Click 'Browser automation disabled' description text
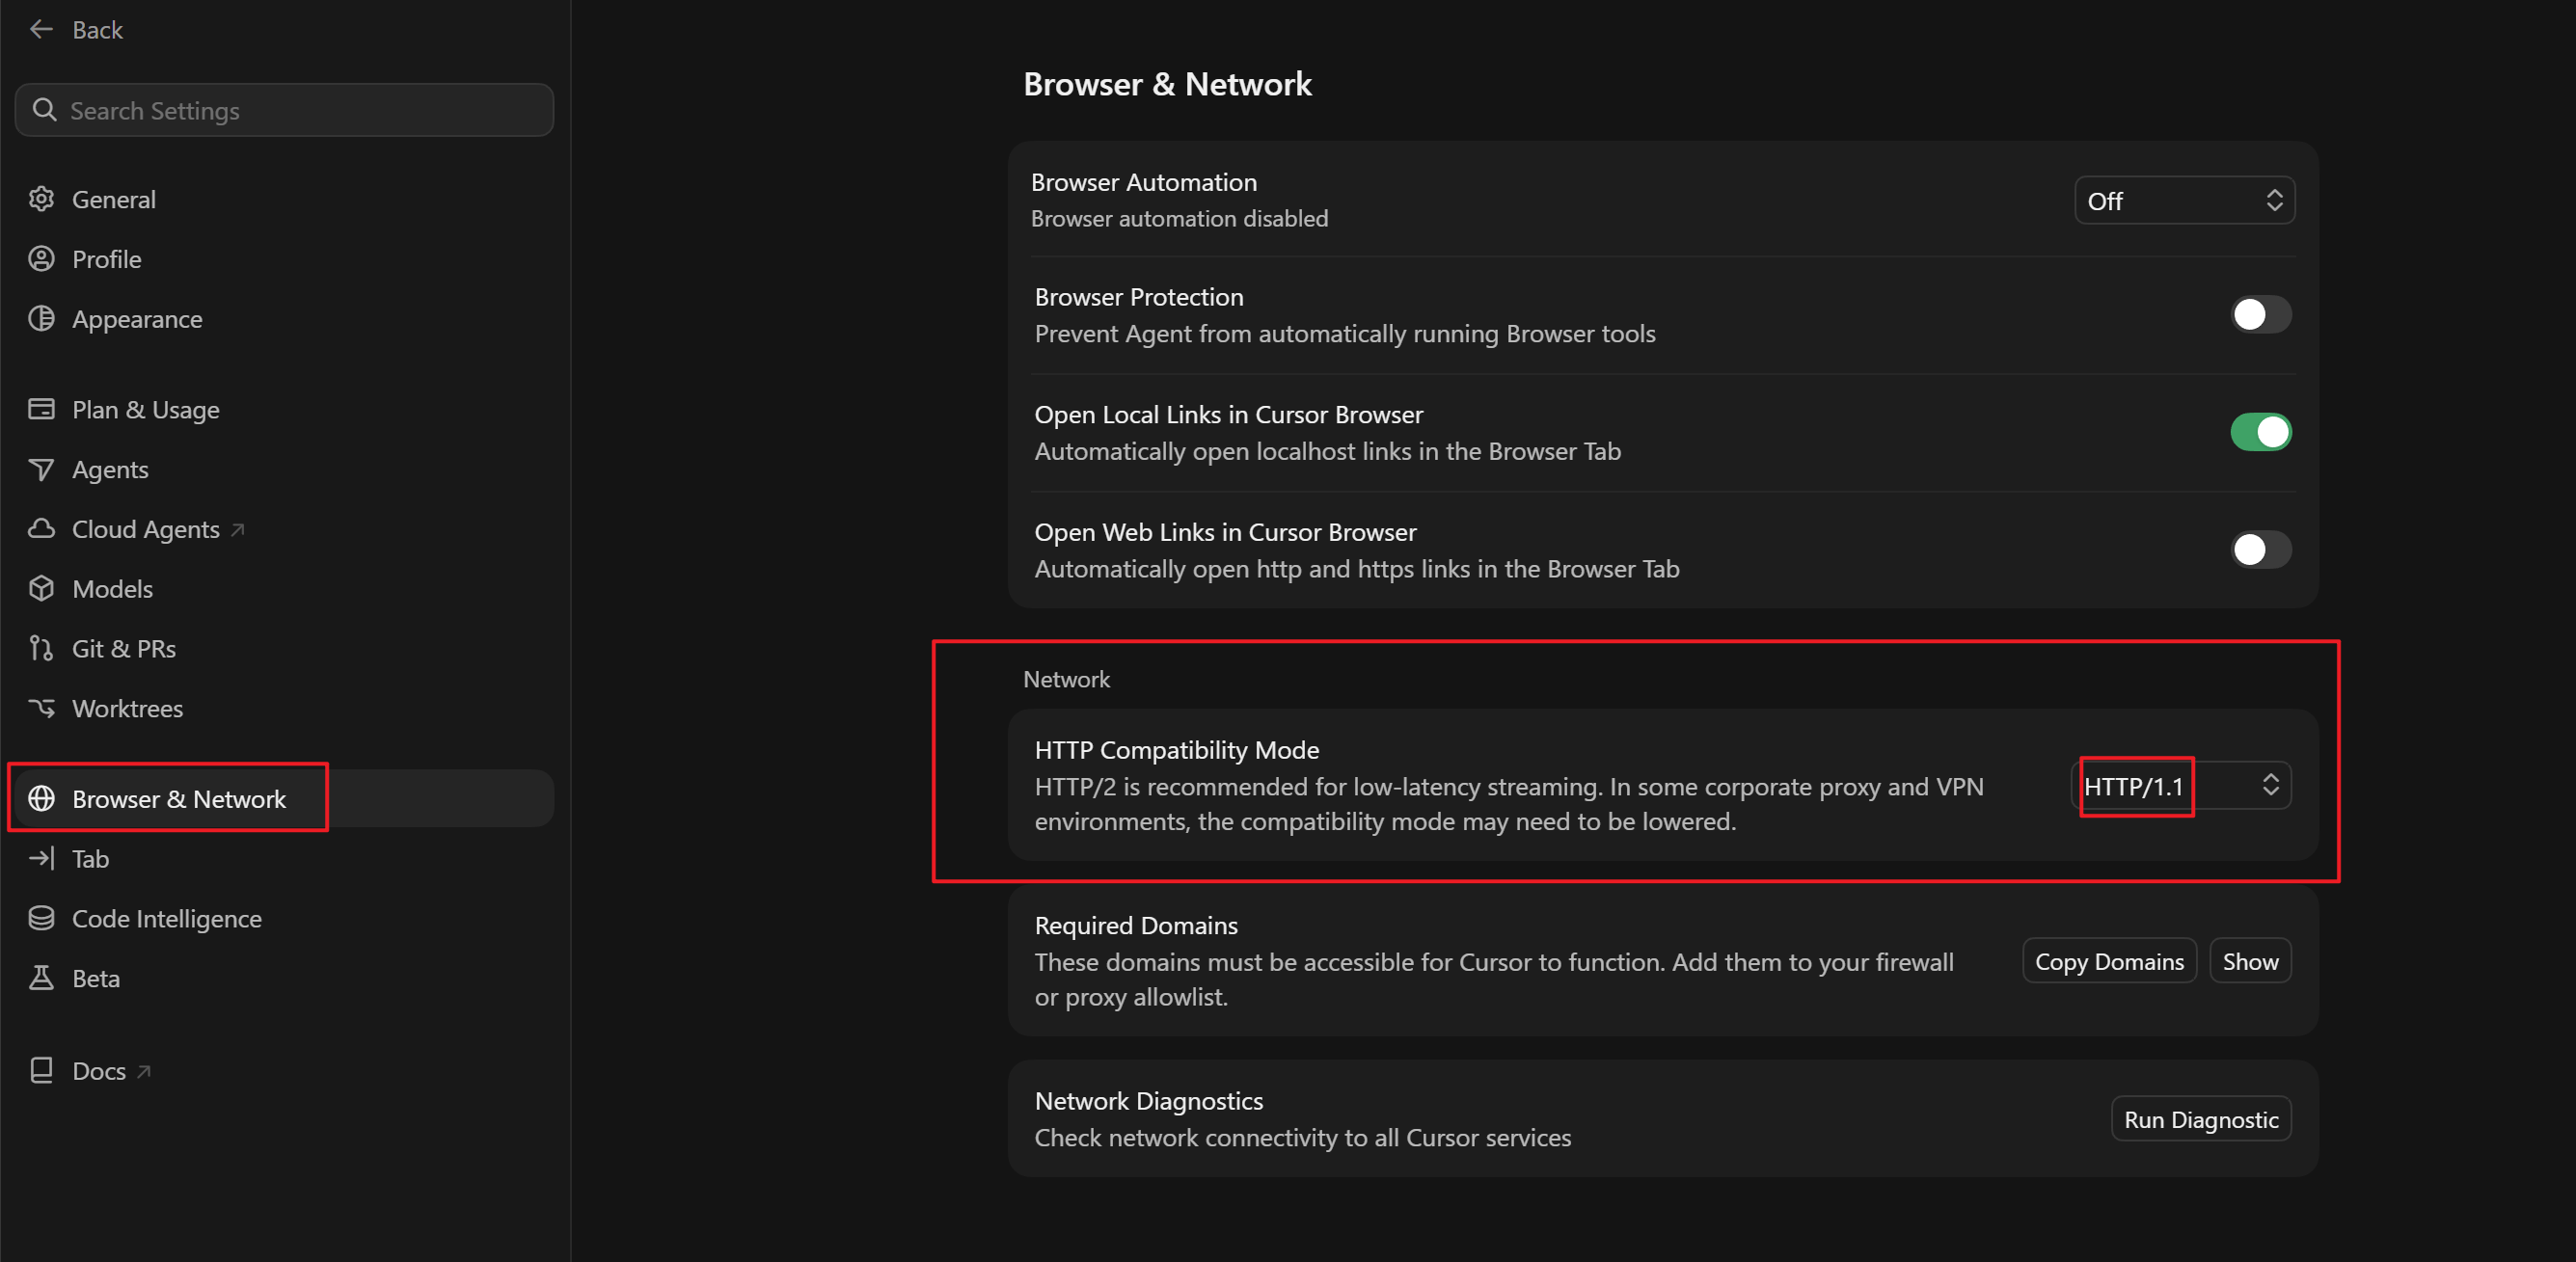 1179,218
